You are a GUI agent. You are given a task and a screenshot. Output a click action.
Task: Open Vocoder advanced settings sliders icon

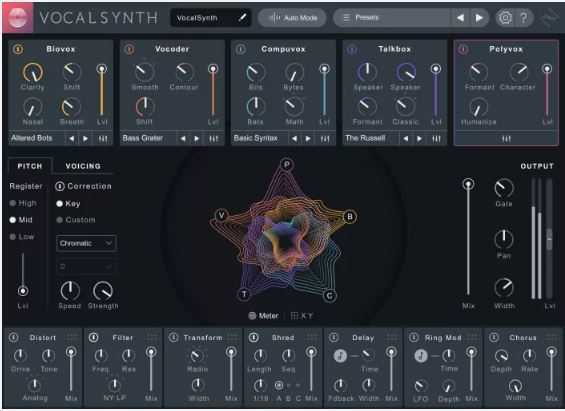pos(214,139)
